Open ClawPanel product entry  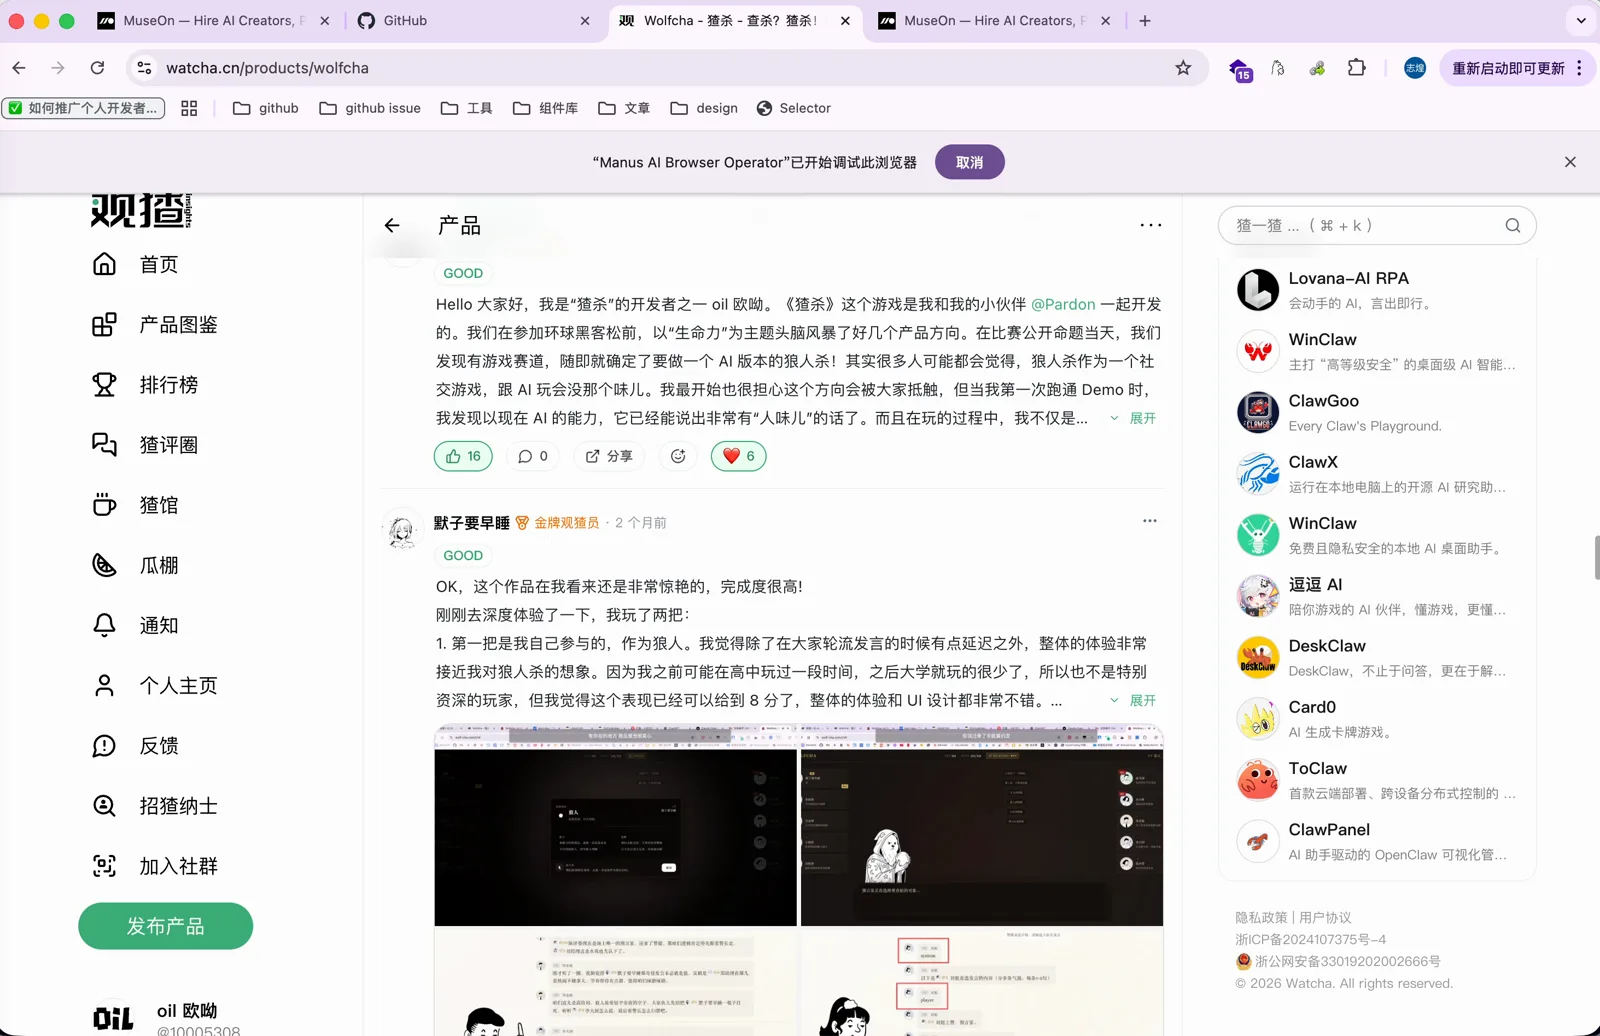point(1377,841)
